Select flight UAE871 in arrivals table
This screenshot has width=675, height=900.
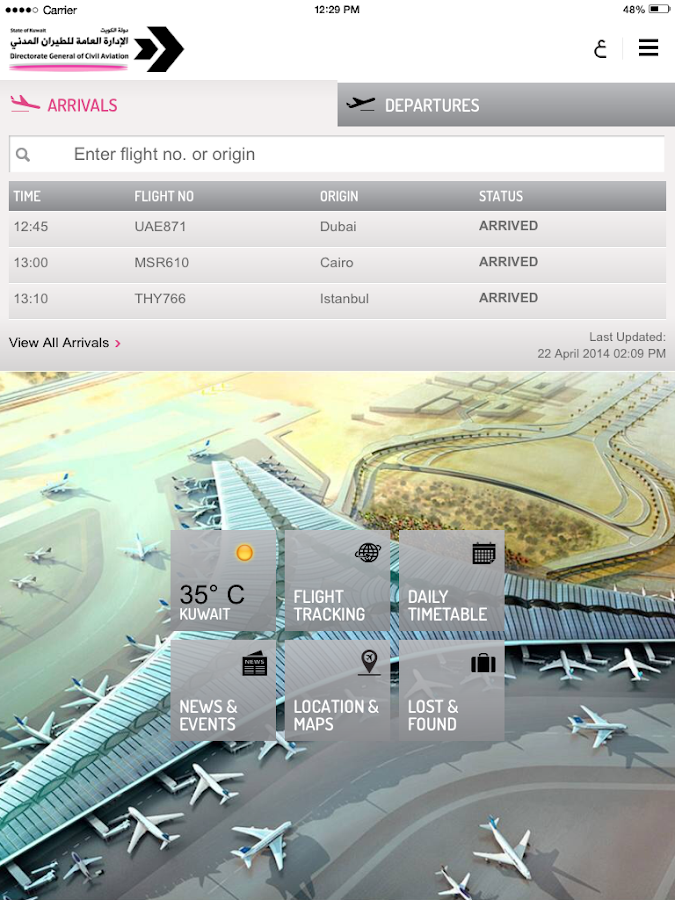[x=160, y=227]
